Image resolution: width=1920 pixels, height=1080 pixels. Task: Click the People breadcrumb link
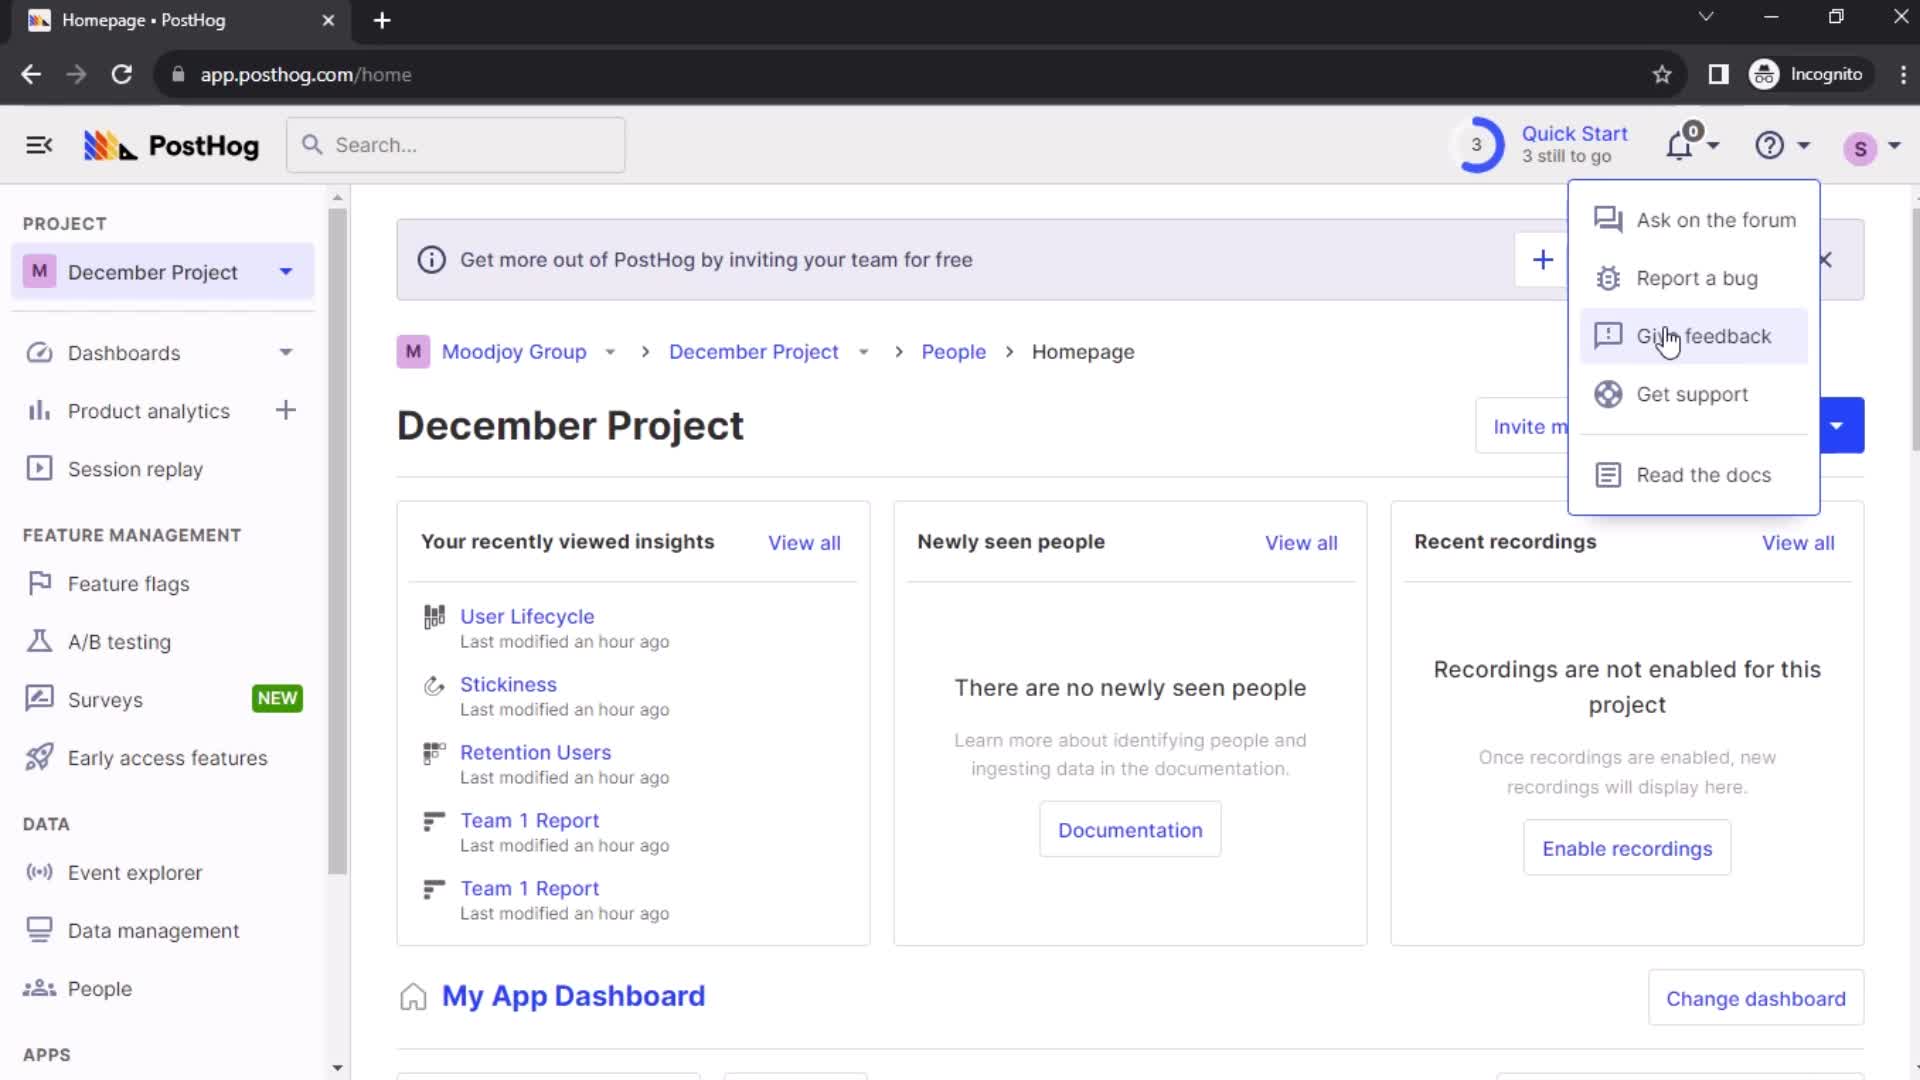pos(953,352)
